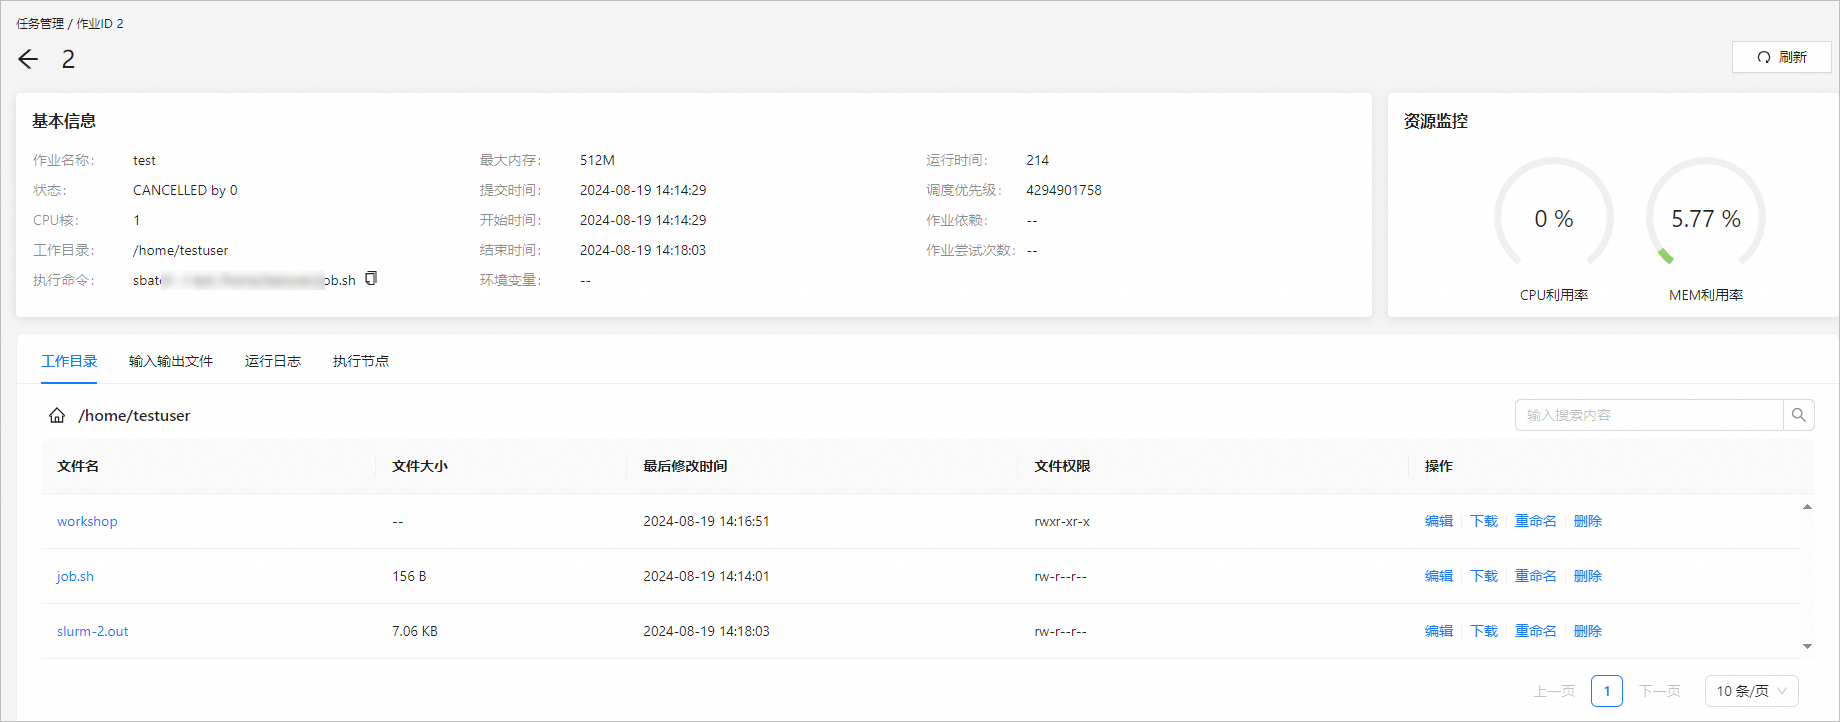Click 编辑 for the slurm-2.out row
Viewport: 1840px width, 722px height.
pos(1439,631)
